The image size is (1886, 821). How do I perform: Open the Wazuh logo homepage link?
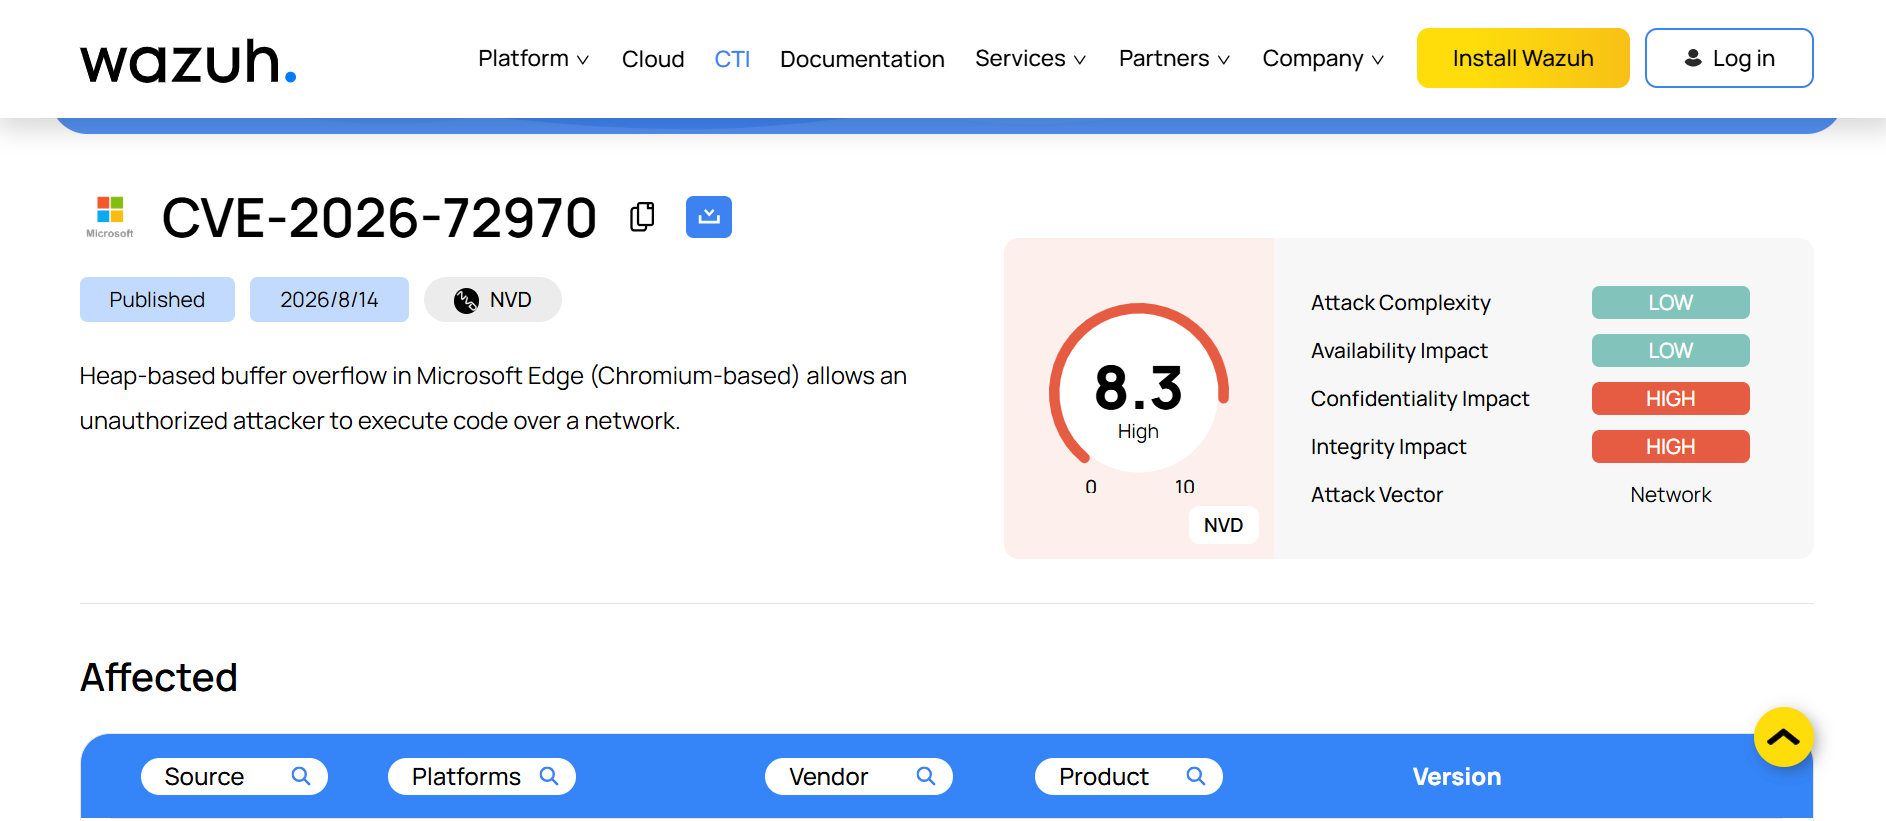[188, 61]
